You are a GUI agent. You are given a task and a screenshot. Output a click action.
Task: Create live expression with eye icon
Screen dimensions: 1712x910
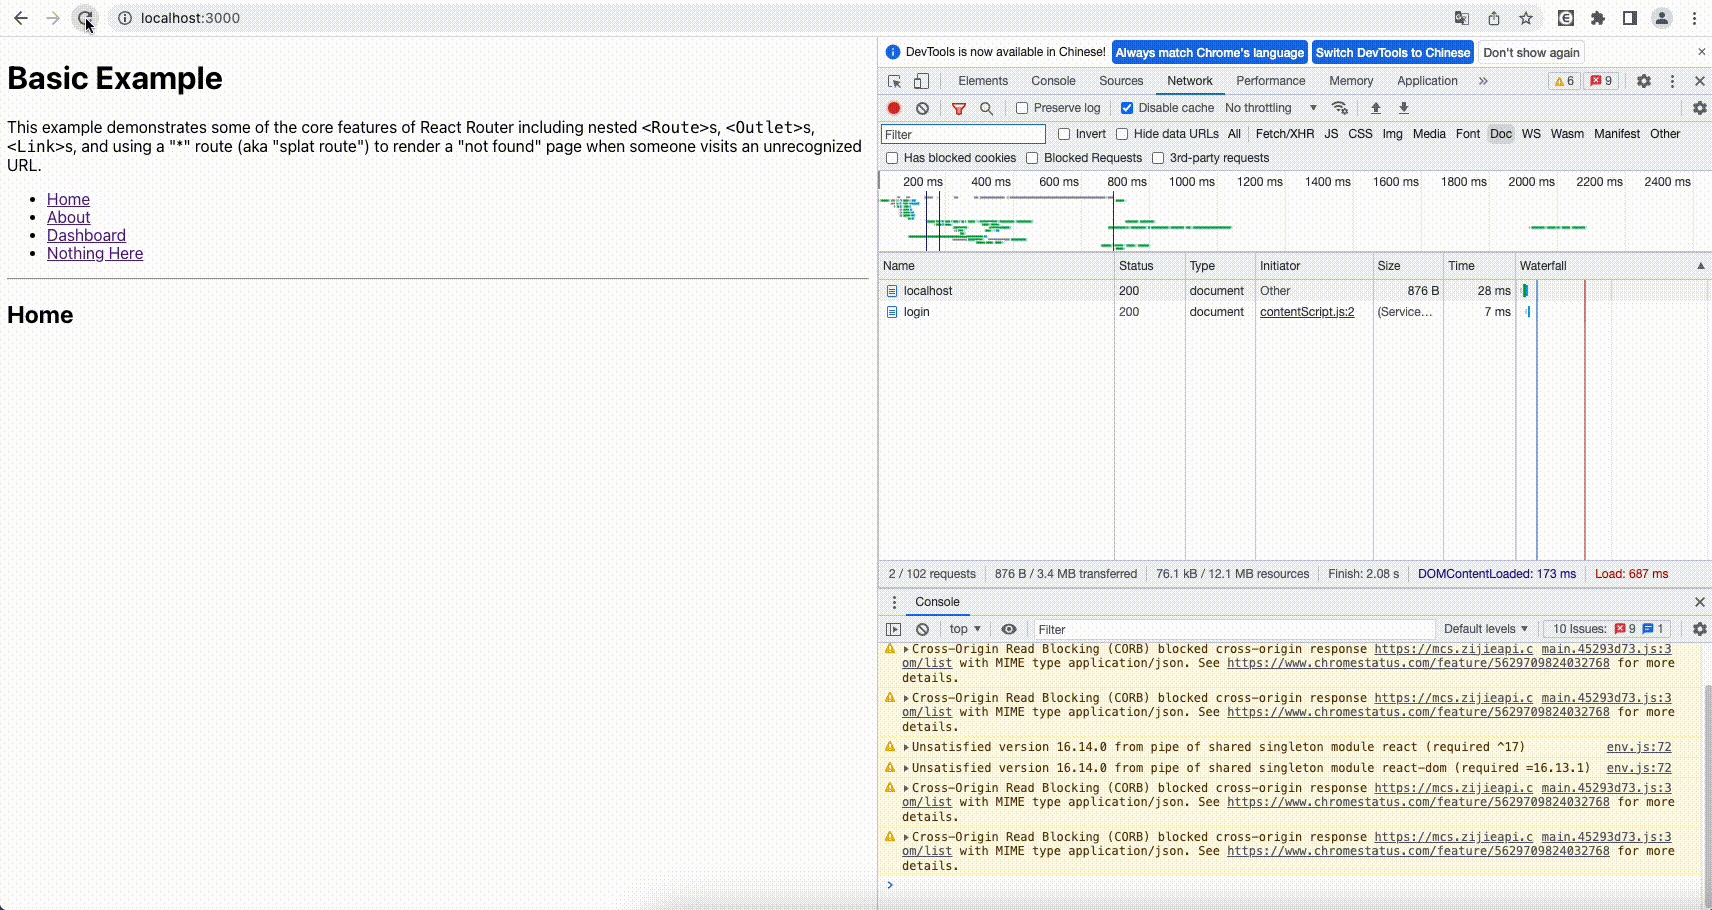(1009, 629)
